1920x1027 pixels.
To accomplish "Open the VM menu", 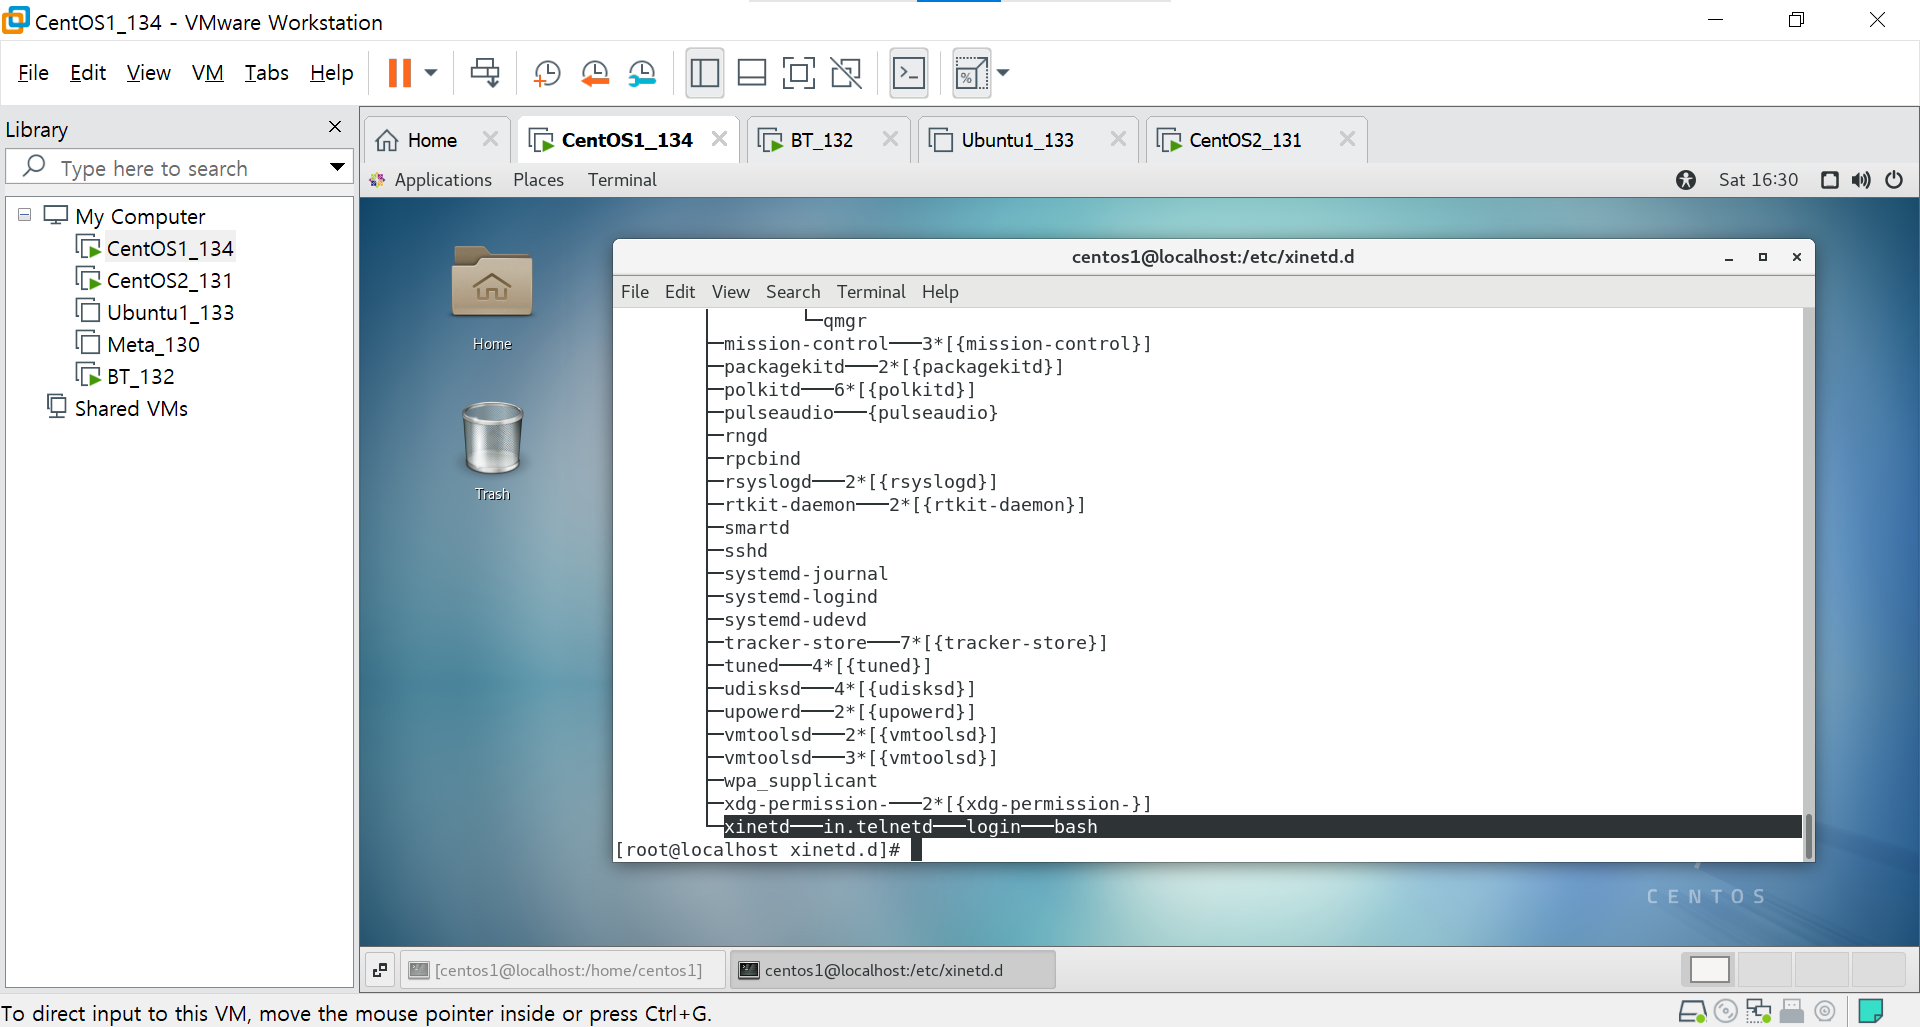I will point(208,73).
